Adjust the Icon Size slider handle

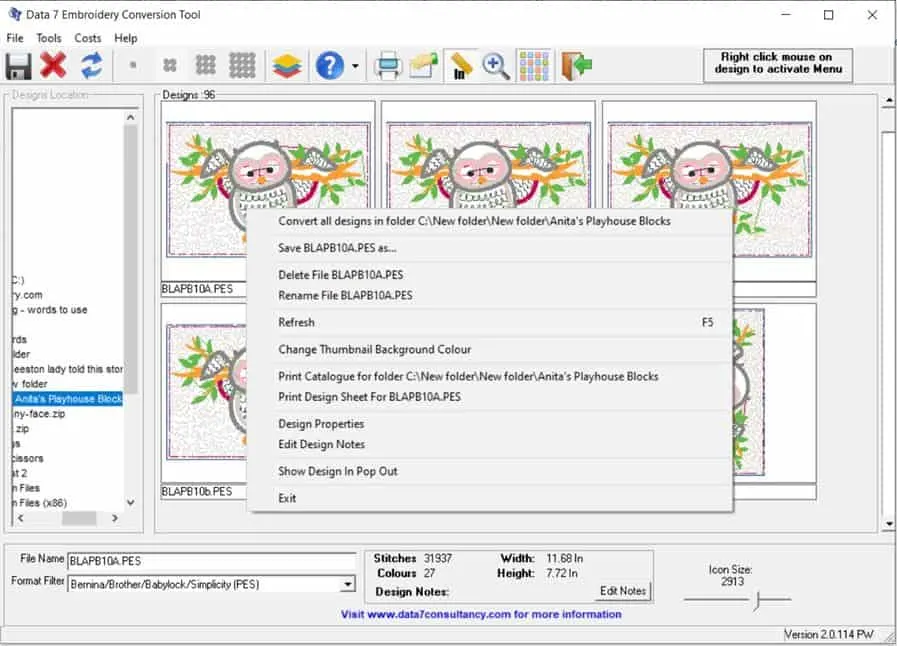(757, 600)
